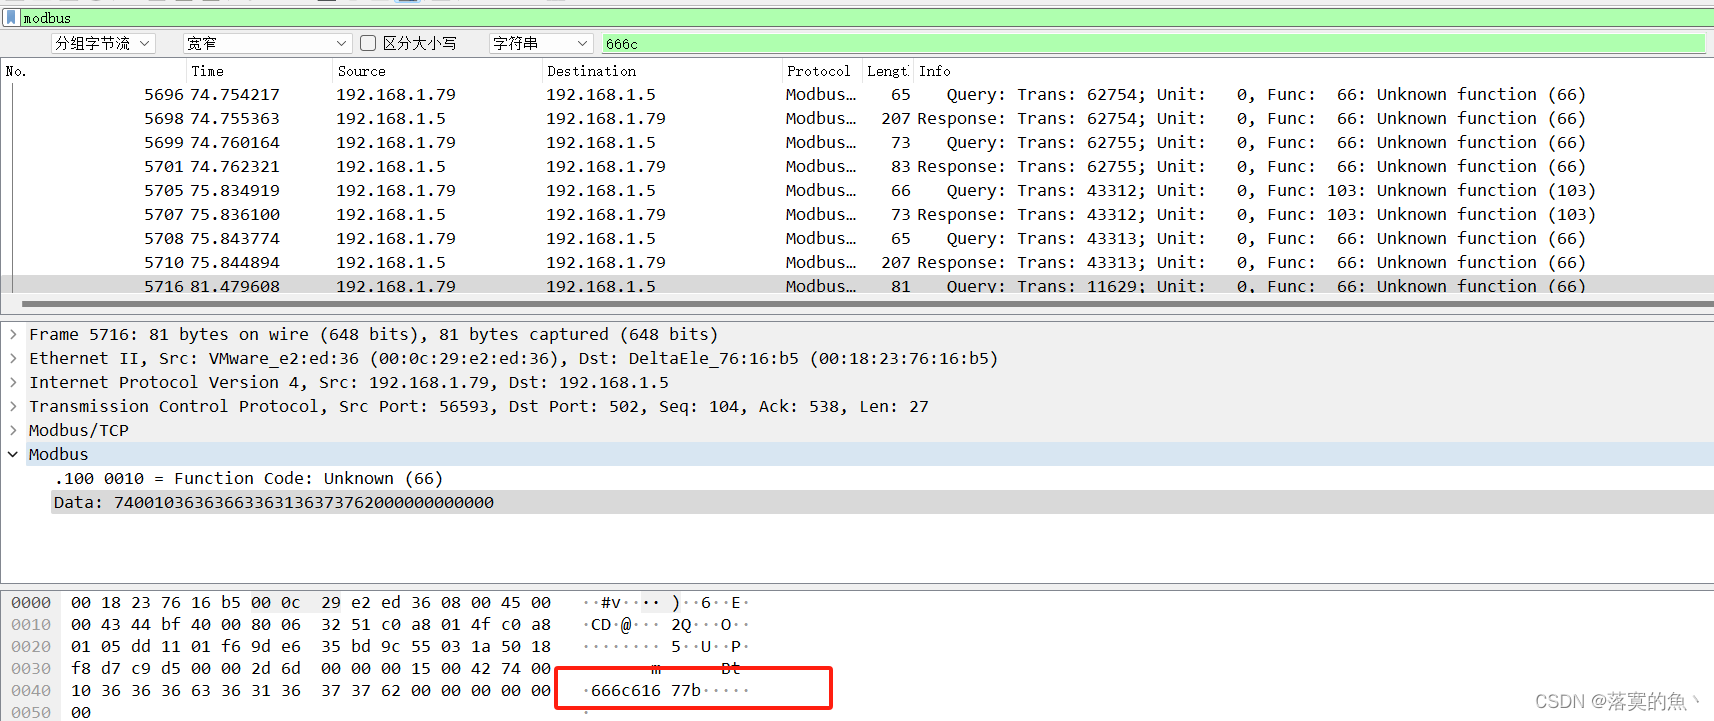Click the Info column header
Image resolution: width=1714 pixels, height=721 pixels.
[1313, 71]
